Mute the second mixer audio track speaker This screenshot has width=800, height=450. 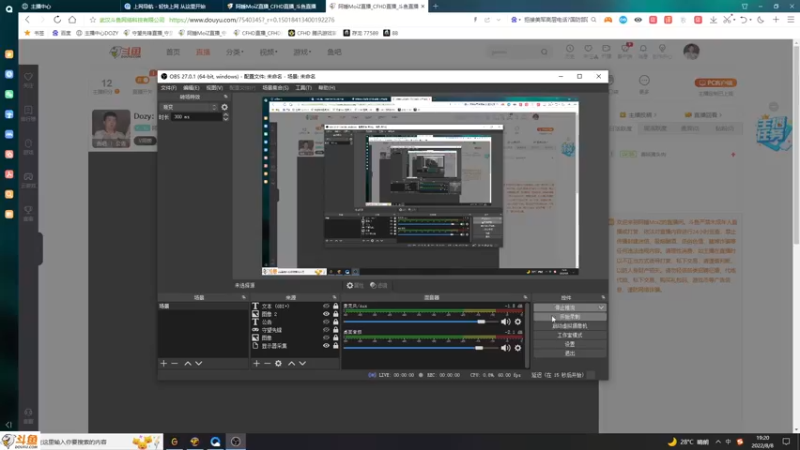pos(505,348)
